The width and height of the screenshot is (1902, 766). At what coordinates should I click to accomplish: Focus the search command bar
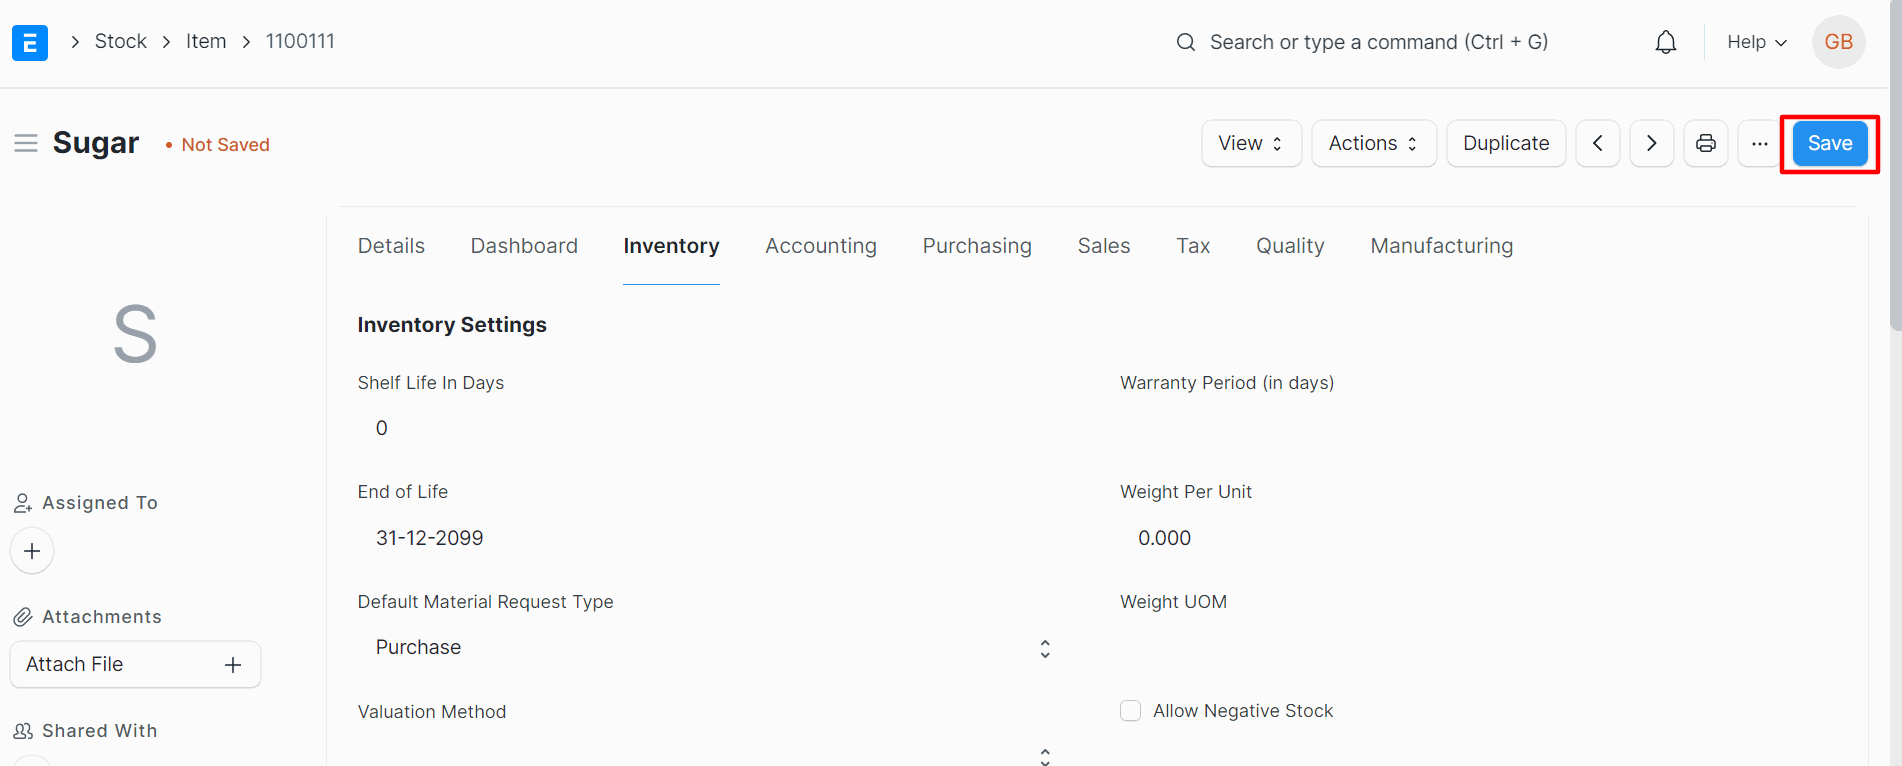pos(1379,42)
